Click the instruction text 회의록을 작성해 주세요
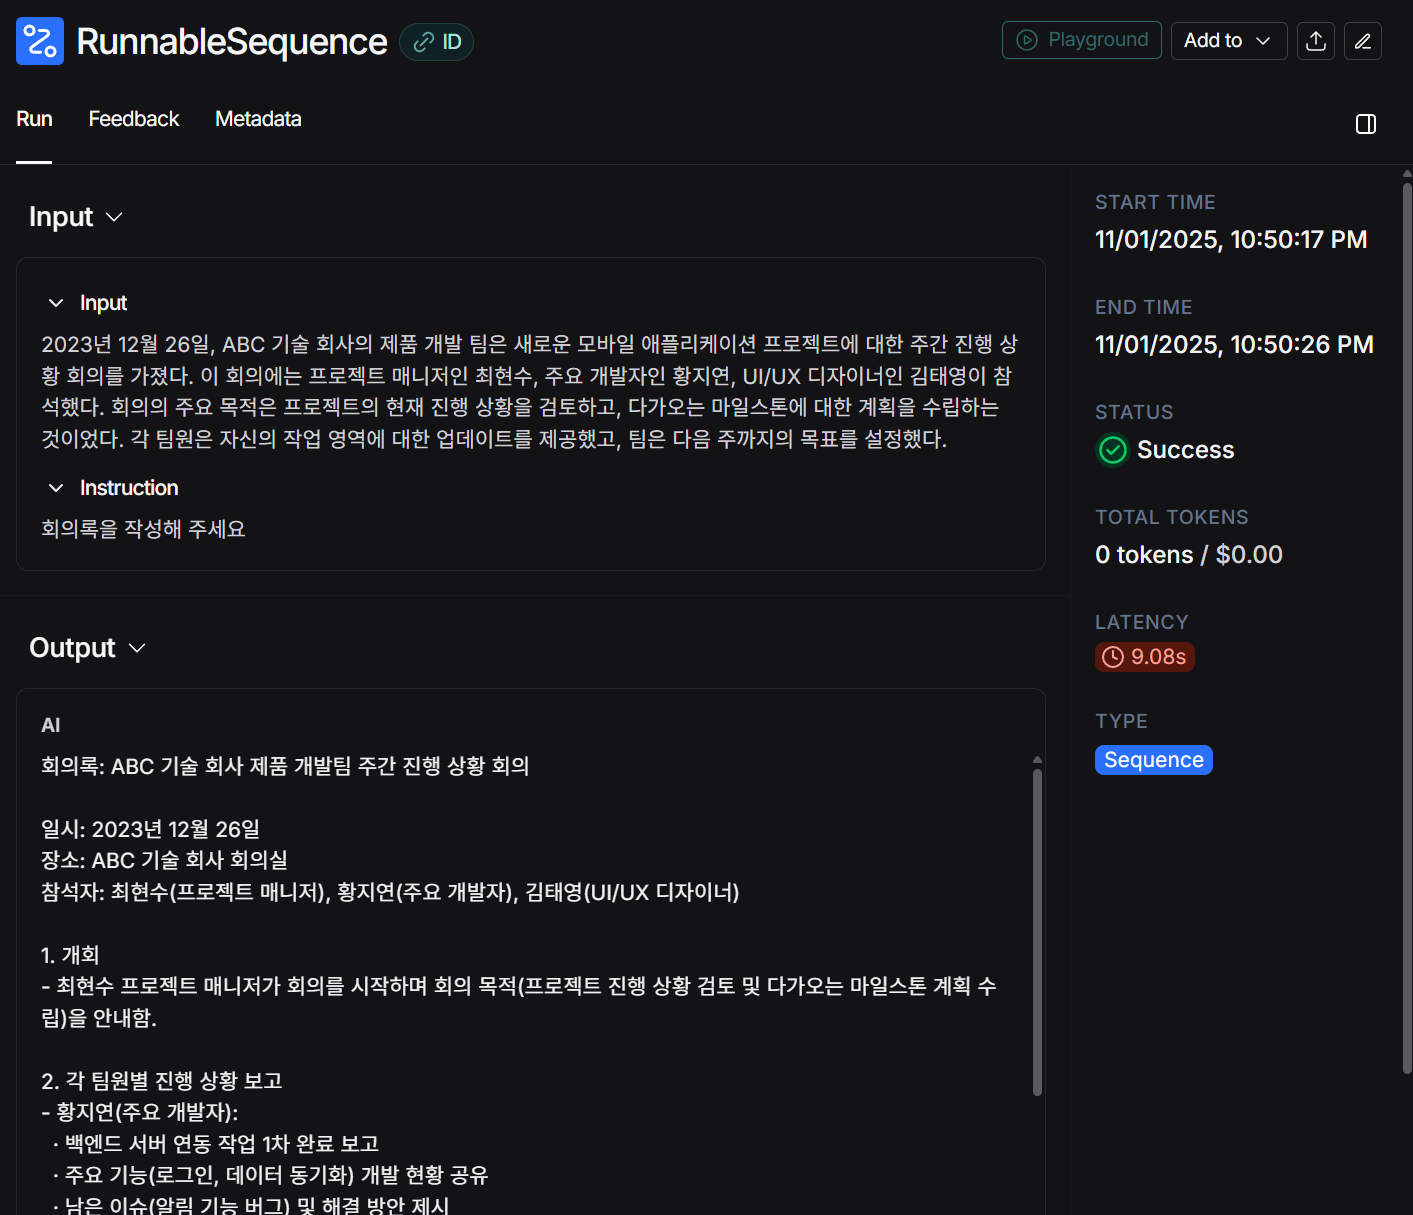This screenshot has height=1215, width=1413. (143, 529)
